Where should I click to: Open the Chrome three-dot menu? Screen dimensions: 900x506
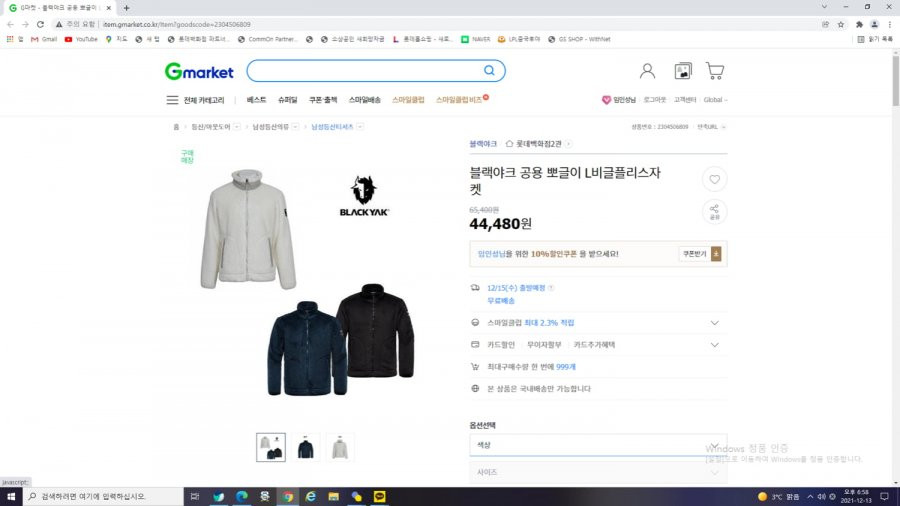pyautogui.click(x=890, y=24)
